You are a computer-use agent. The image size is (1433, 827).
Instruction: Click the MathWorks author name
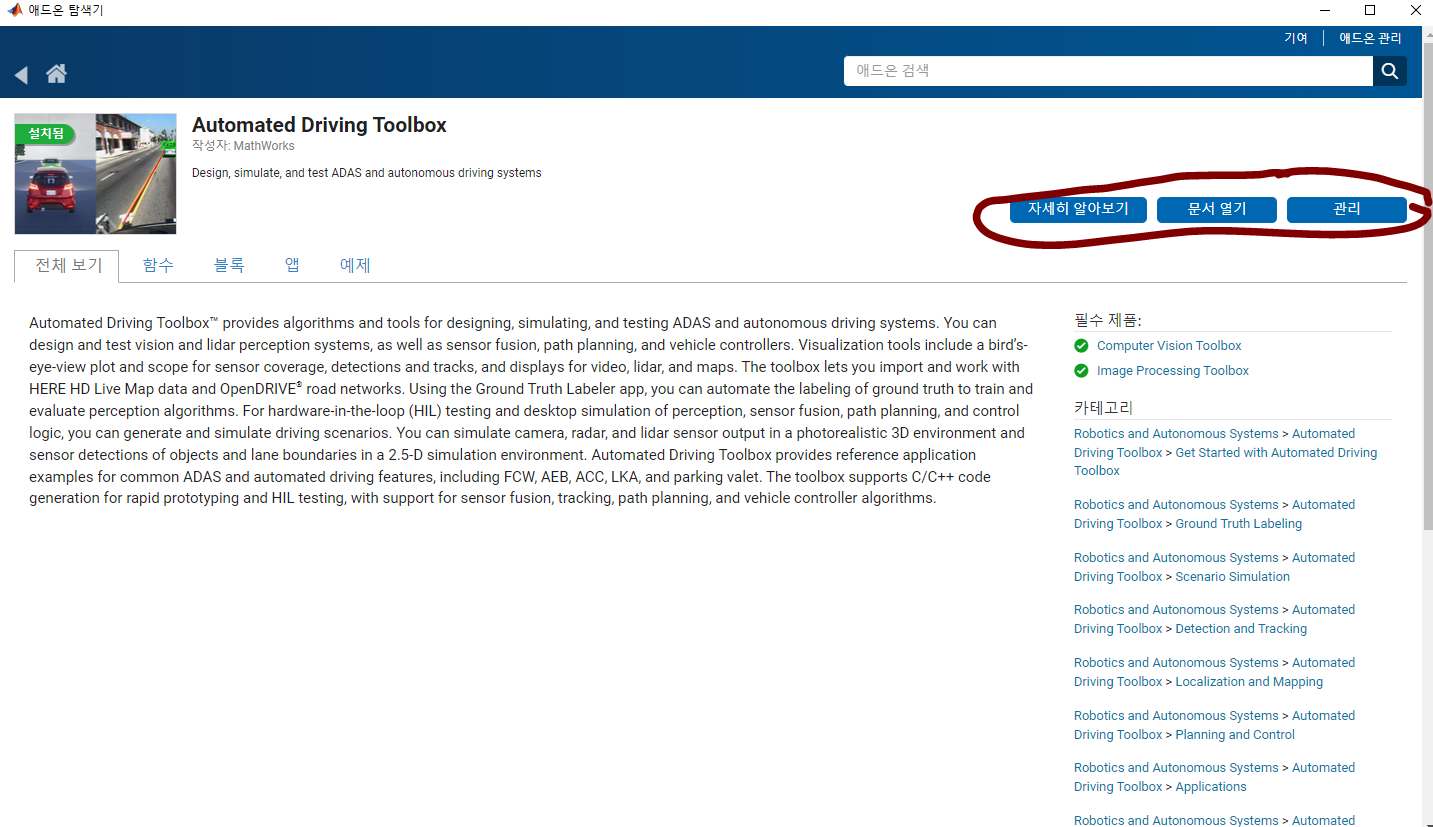pos(264,146)
